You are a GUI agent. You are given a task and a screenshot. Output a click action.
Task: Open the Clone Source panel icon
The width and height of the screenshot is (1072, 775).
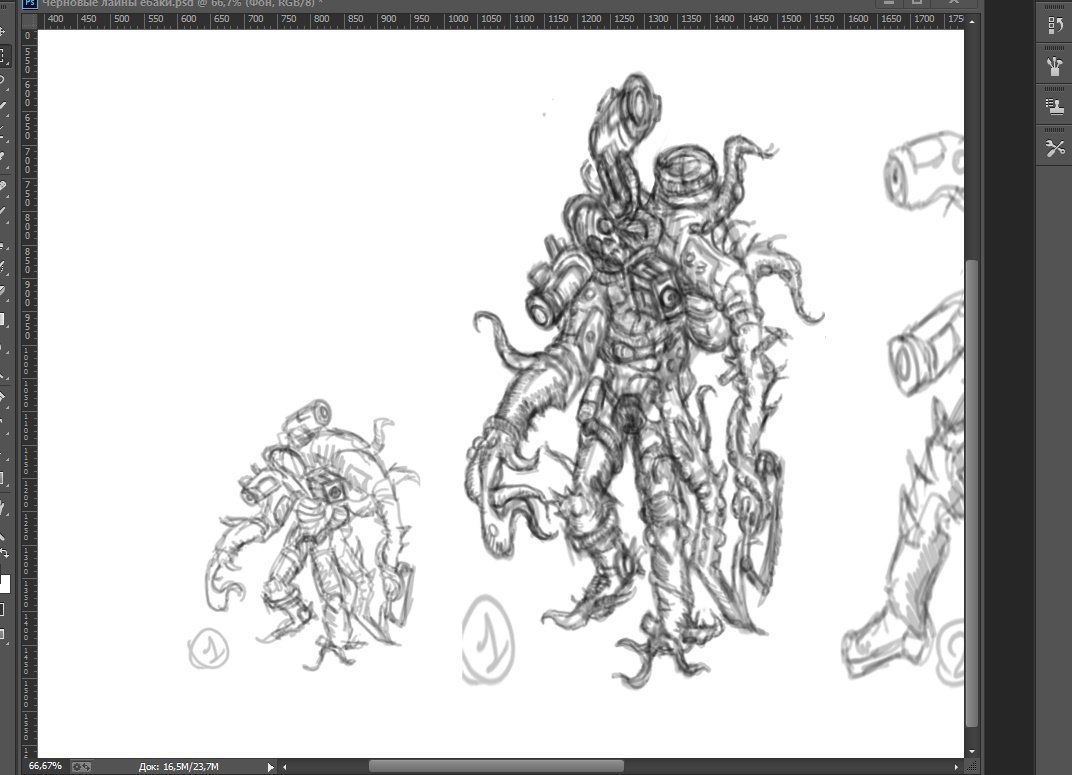tap(1054, 107)
